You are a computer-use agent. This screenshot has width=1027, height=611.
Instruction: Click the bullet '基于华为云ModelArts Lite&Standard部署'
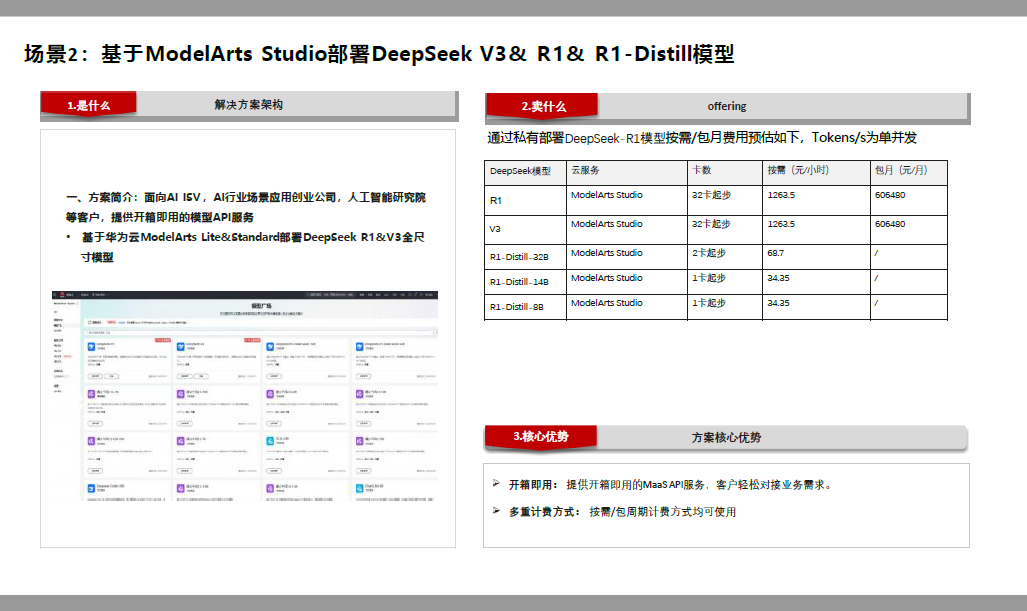[x=253, y=247]
